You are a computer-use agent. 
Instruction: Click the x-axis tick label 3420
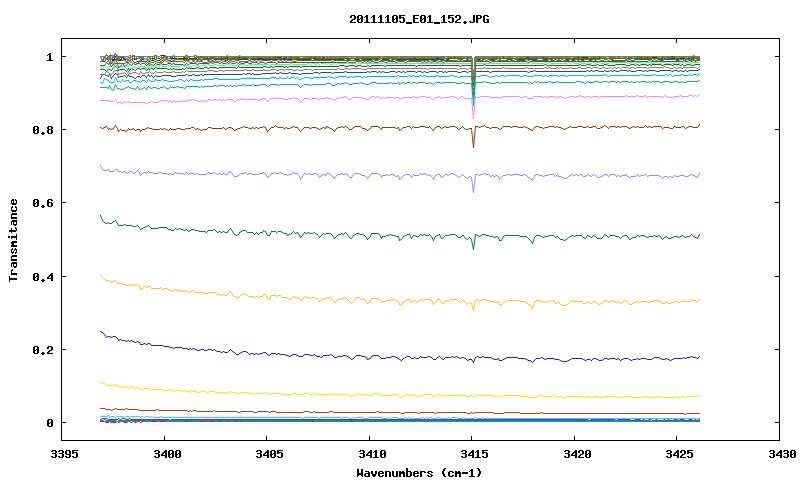577,454
